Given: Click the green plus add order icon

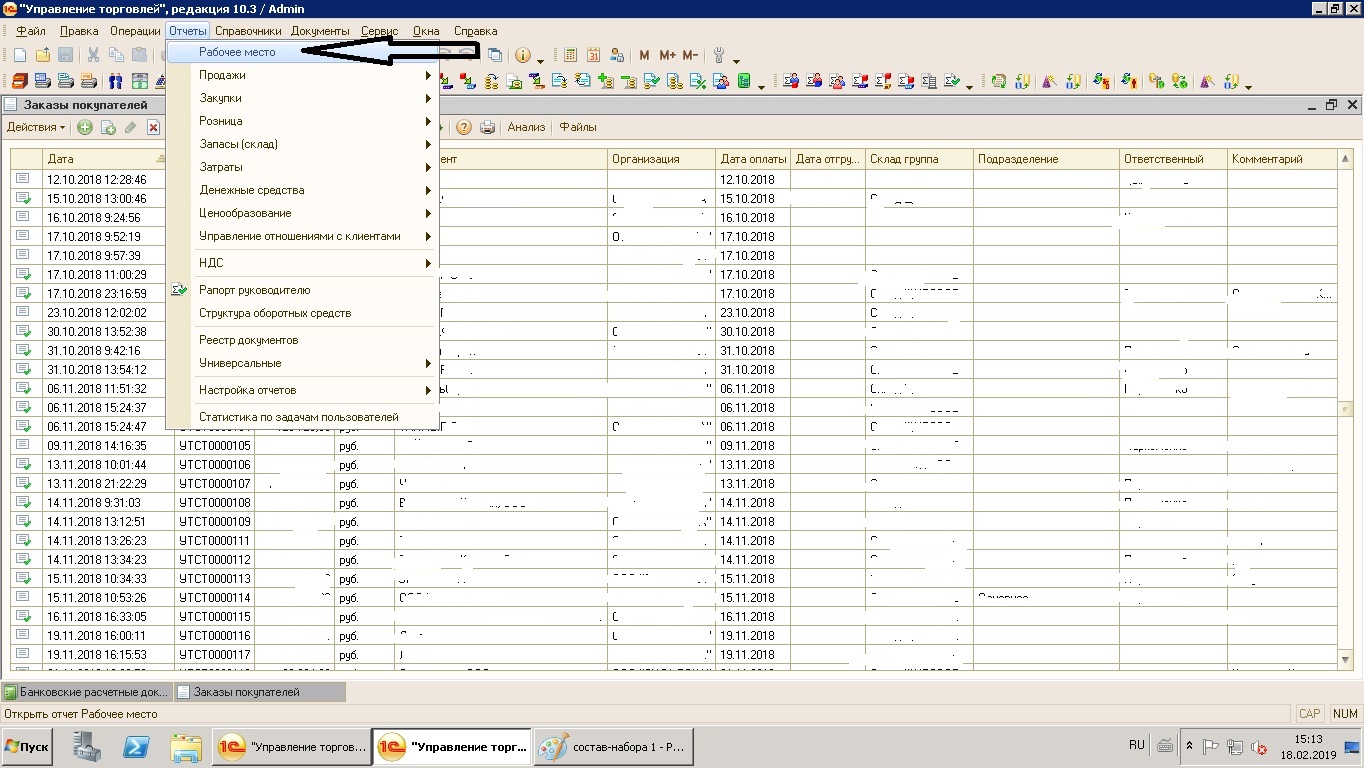Looking at the screenshot, I should click(x=85, y=127).
